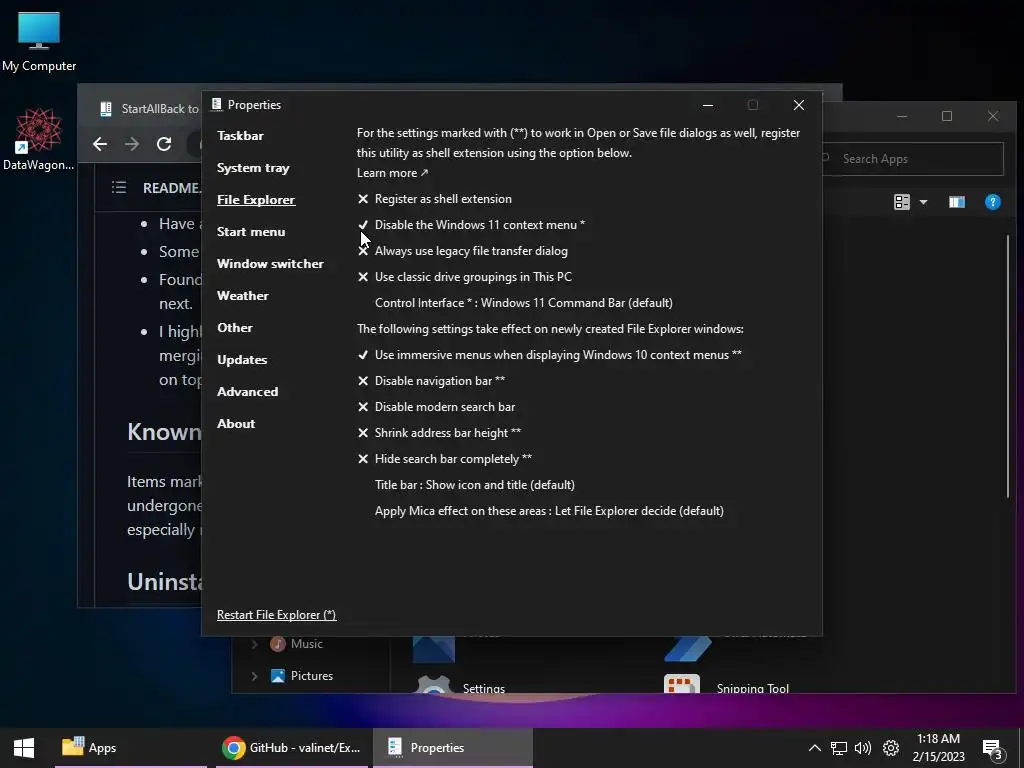Screen dimensions: 1024x768
Task: Click Restart File Explorer link
Action: 277,615
